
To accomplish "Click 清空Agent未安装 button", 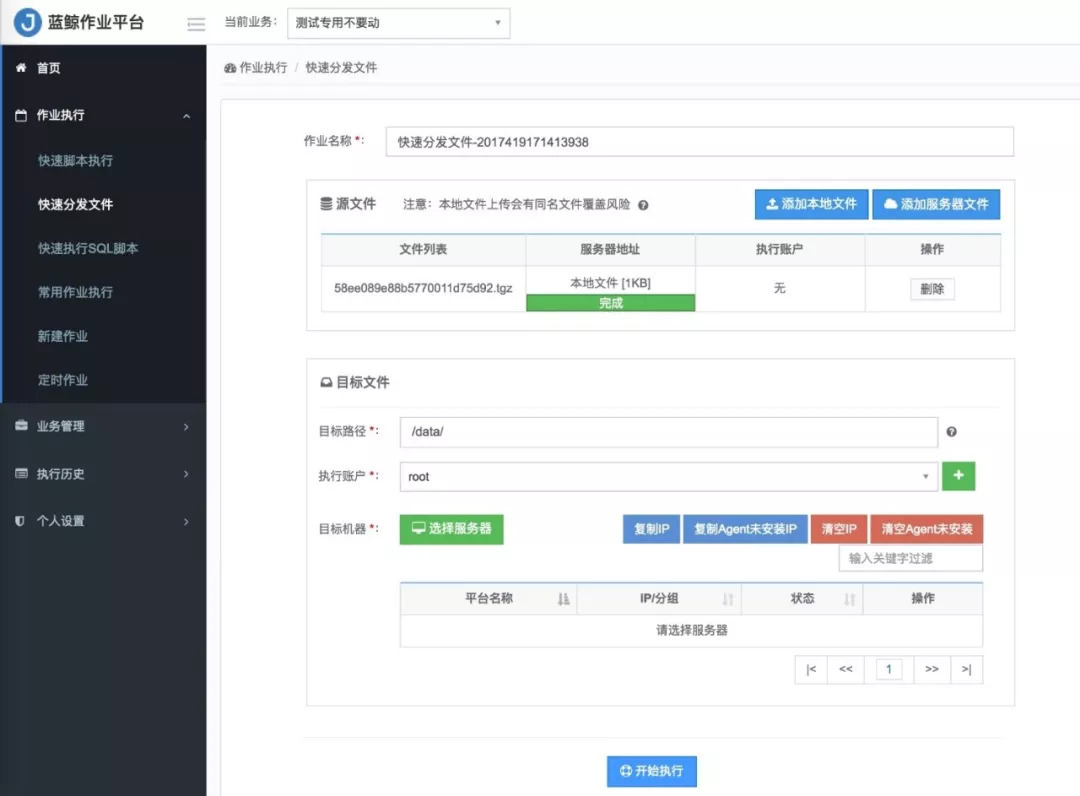I will [926, 529].
